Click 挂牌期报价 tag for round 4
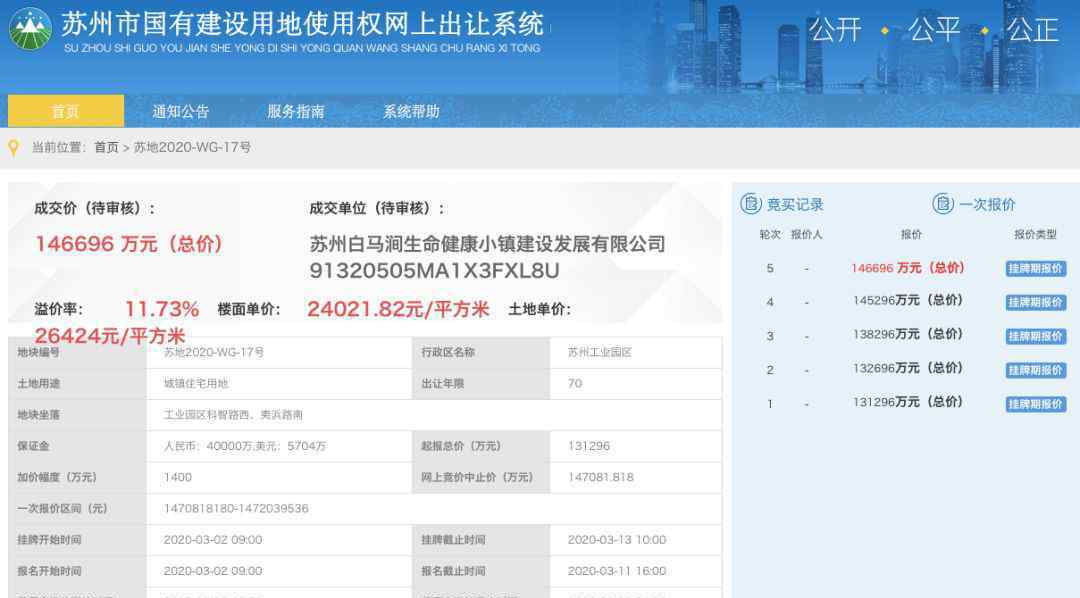1080x598 pixels. coord(1035,303)
